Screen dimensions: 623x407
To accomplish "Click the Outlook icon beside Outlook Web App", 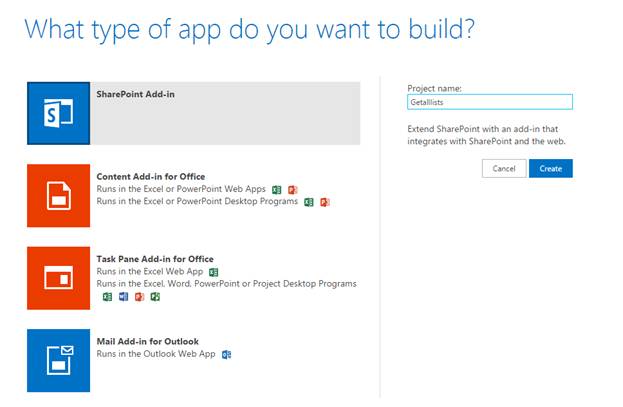I will (227, 354).
